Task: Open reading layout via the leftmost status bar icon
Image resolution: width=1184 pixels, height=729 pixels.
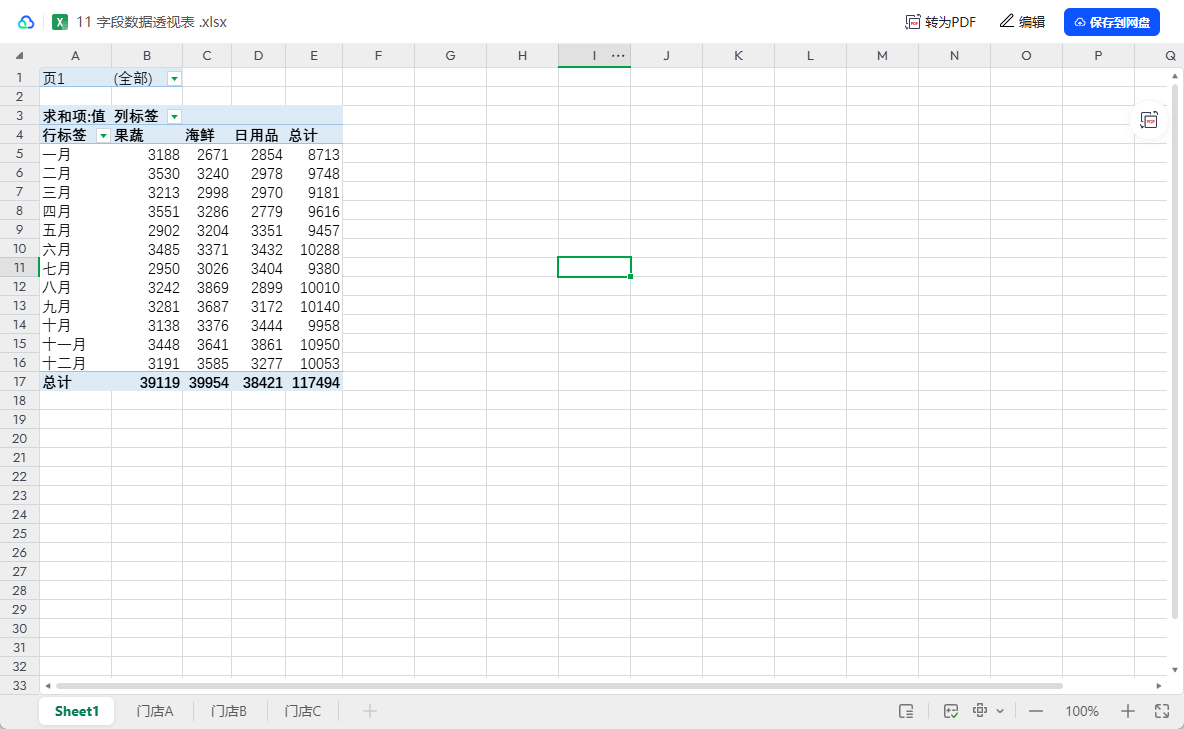Action: click(x=907, y=711)
